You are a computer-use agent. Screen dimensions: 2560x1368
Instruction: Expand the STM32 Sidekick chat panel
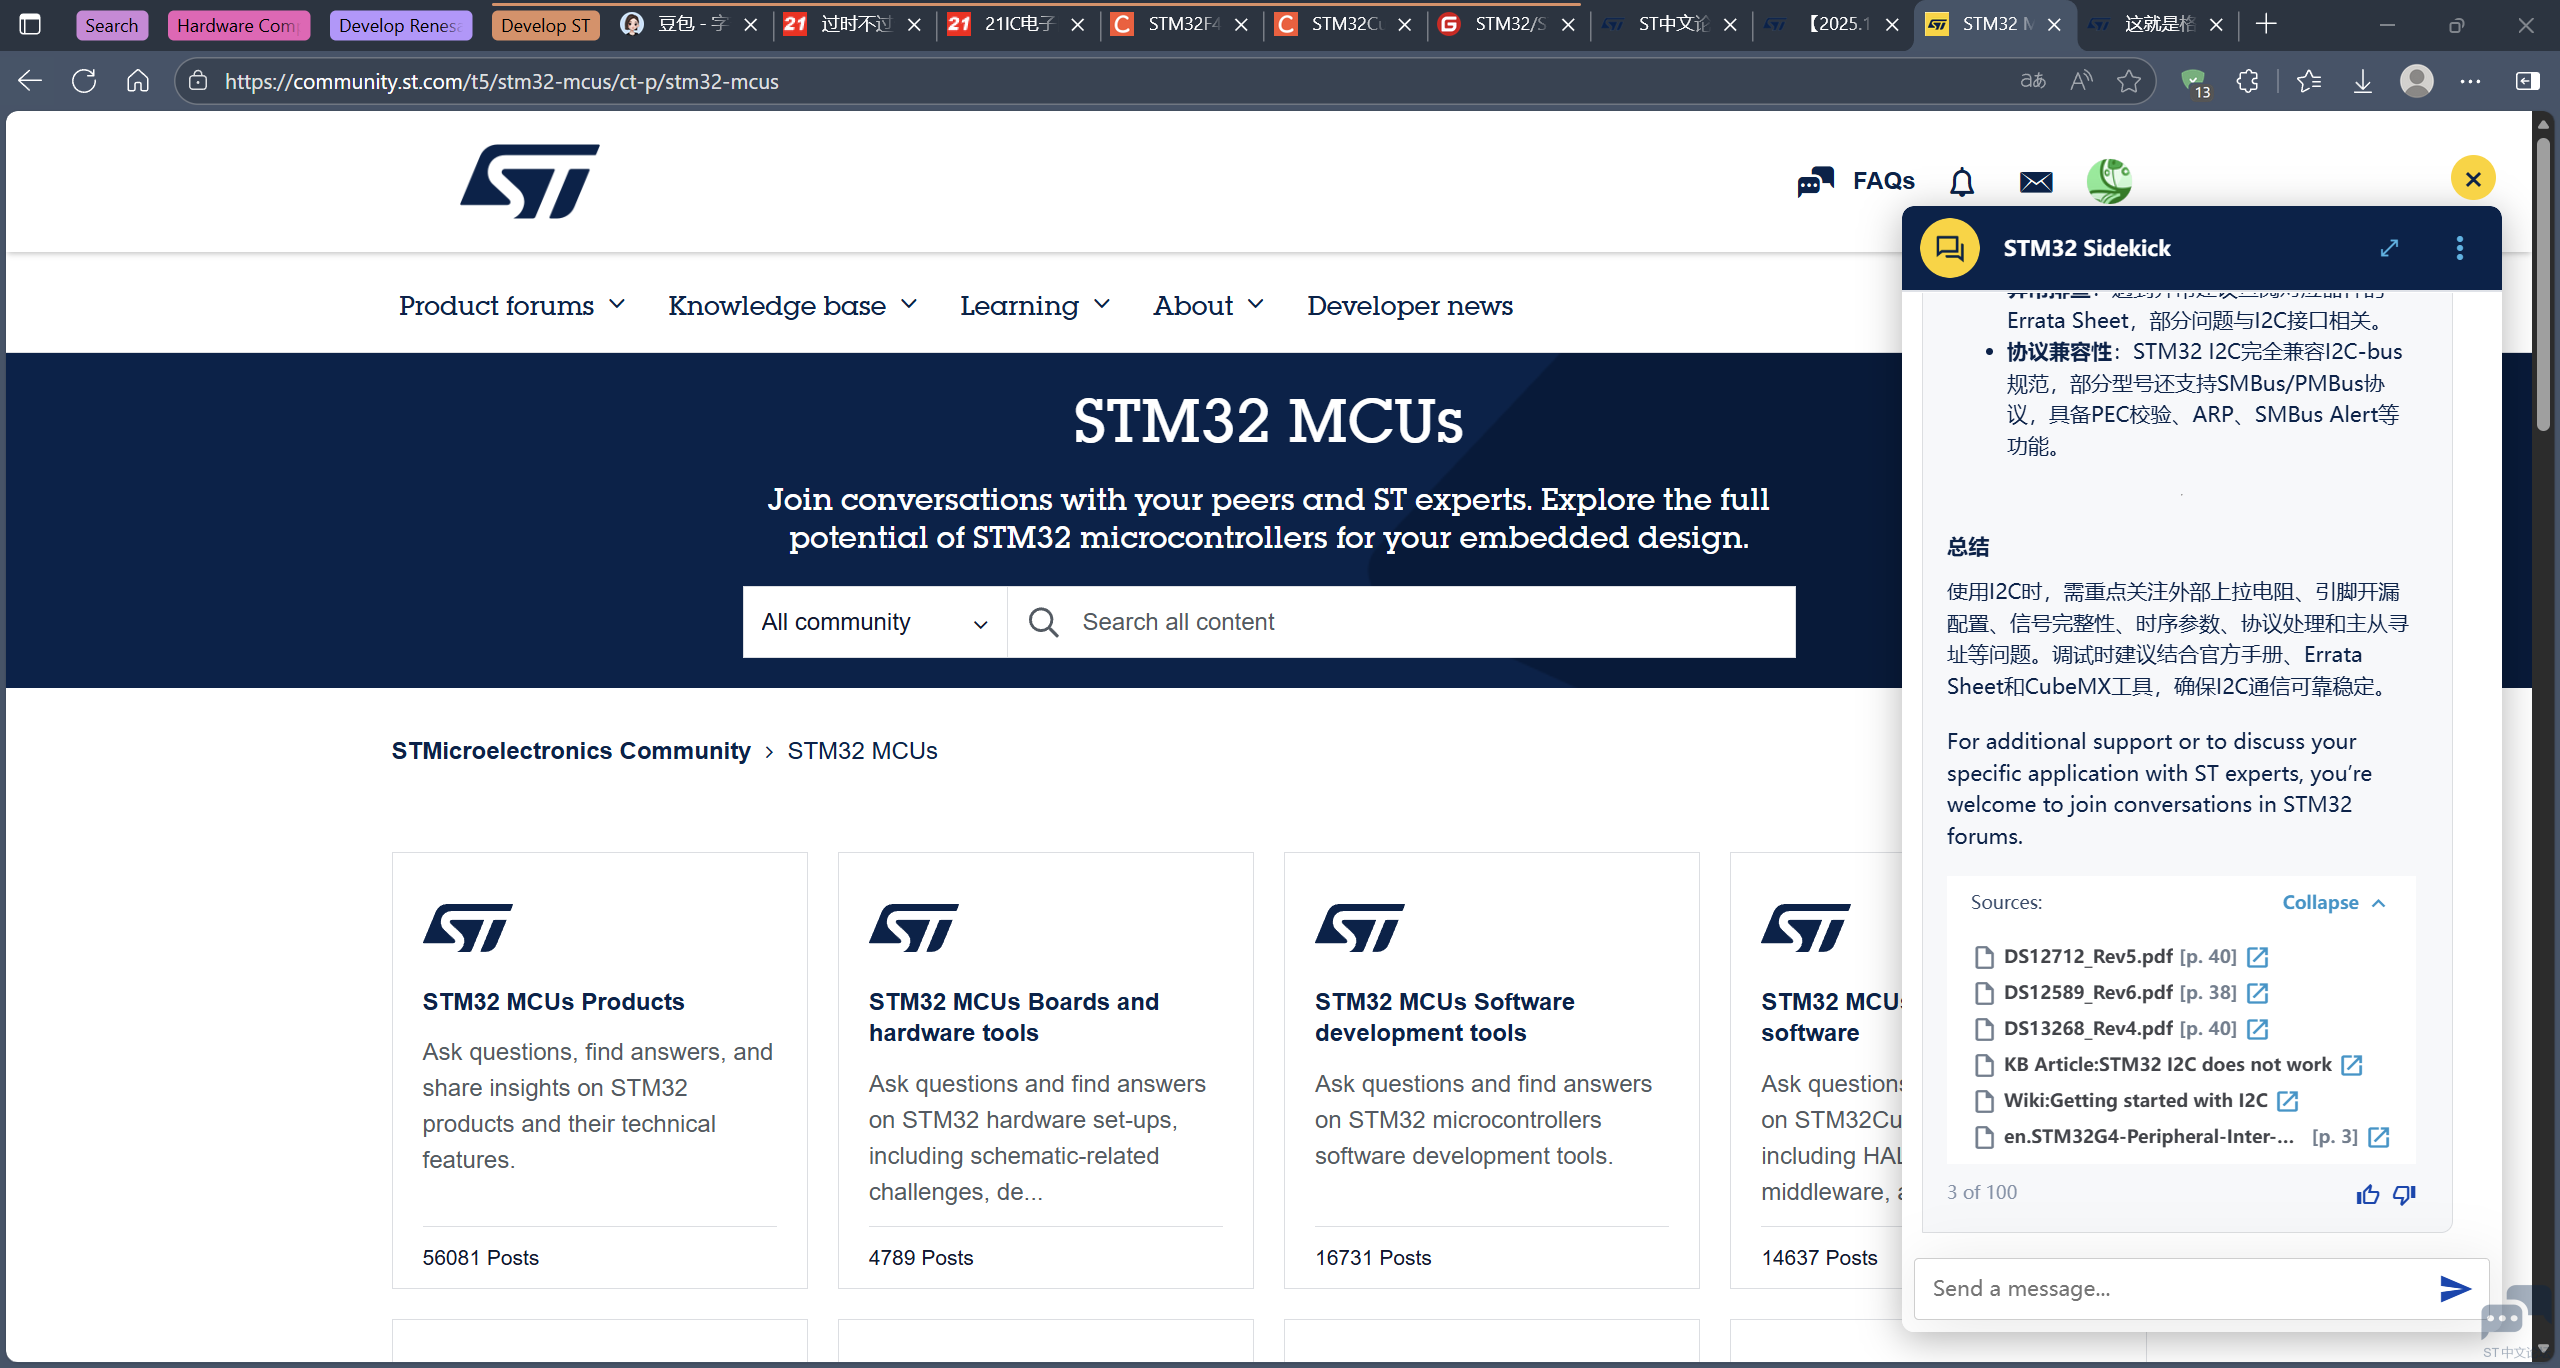[x=2389, y=248]
